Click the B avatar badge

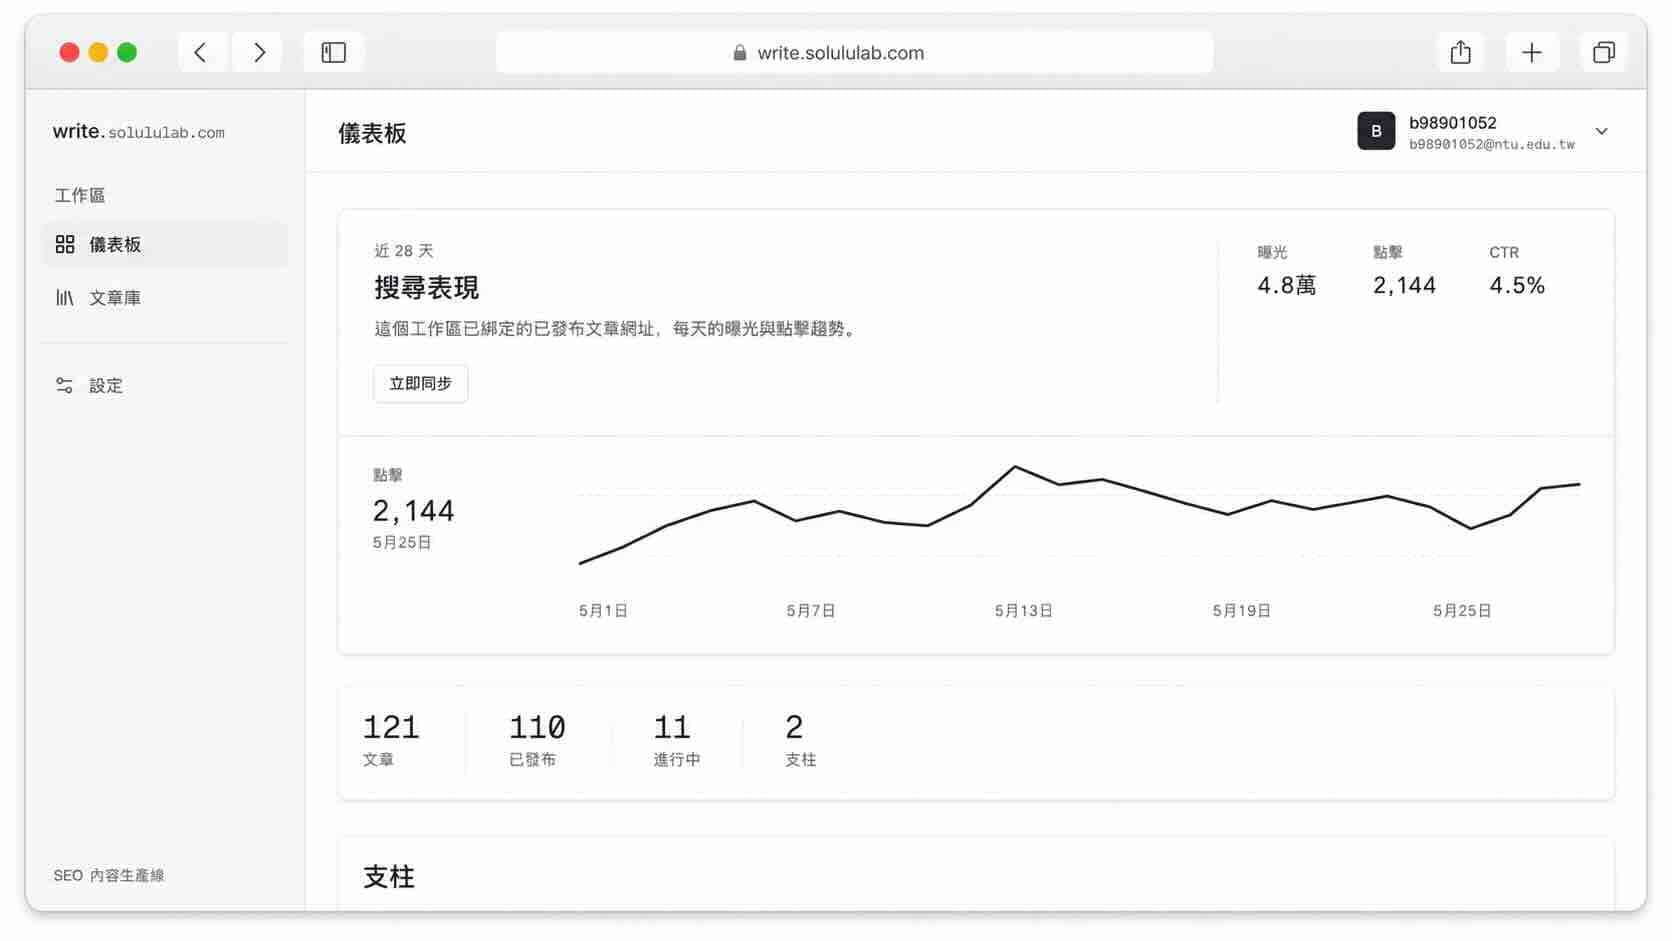(1376, 131)
